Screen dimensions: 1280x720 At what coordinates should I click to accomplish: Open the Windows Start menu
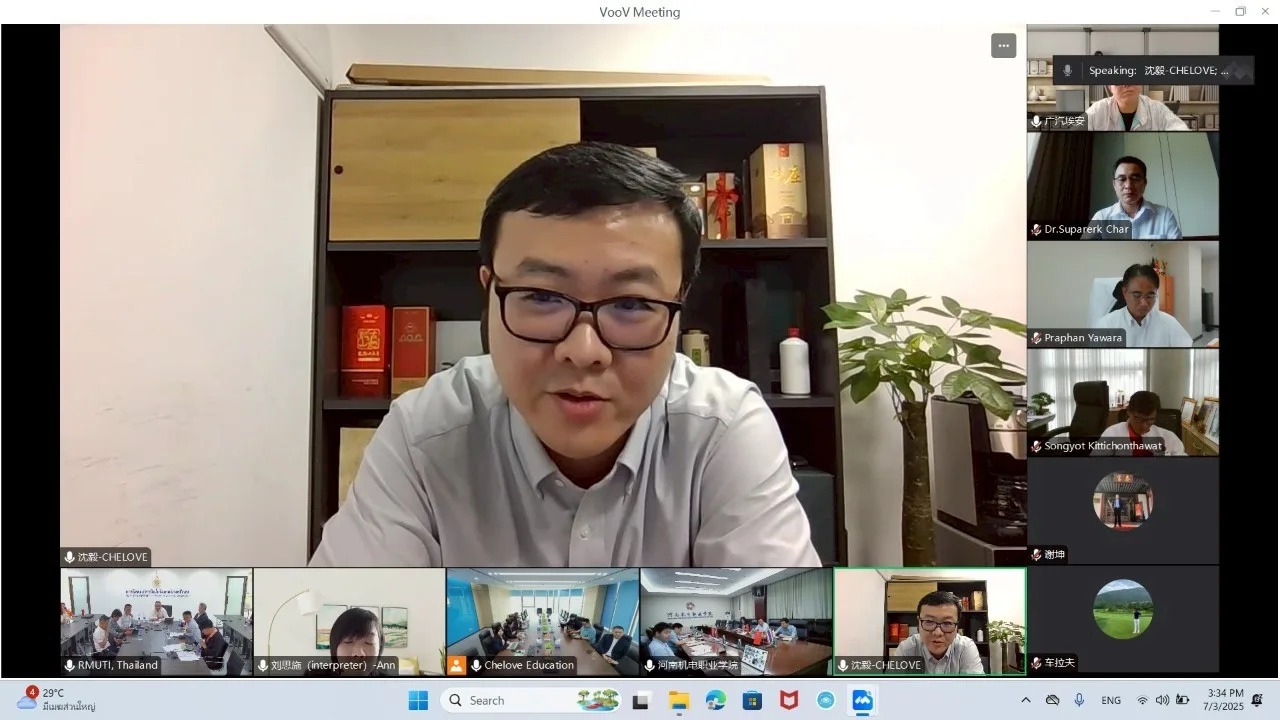418,700
